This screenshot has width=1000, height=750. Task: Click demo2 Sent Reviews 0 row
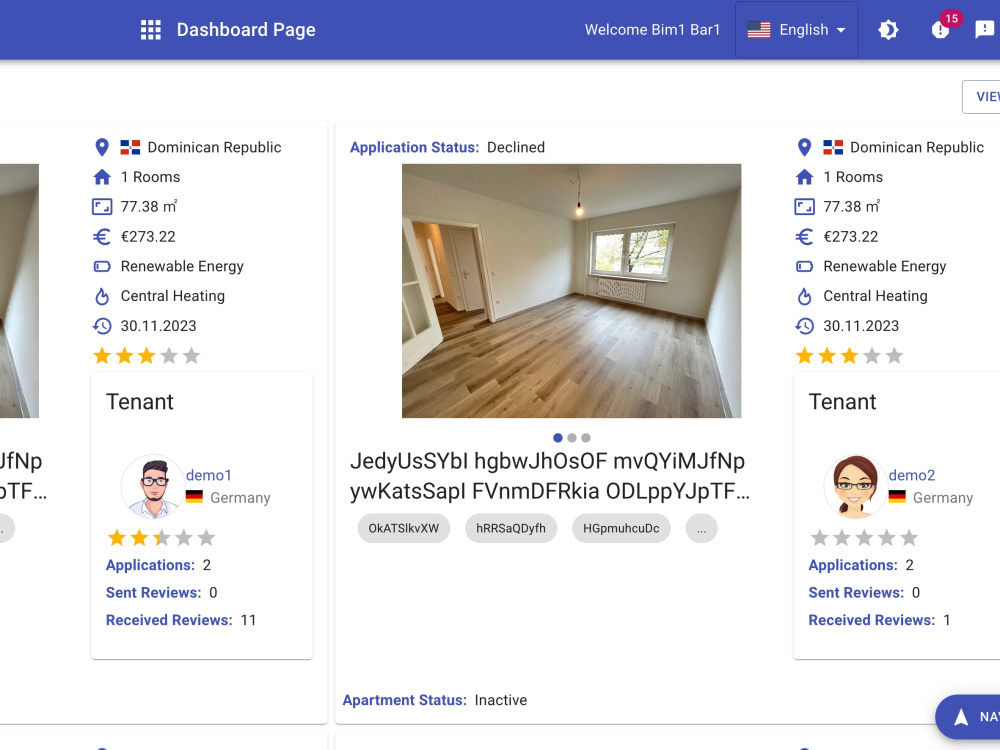[x=864, y=592]
